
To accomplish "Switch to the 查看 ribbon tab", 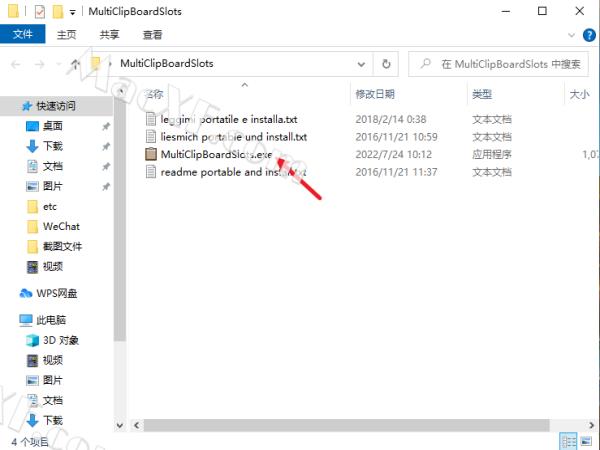I will click(152, 35).
